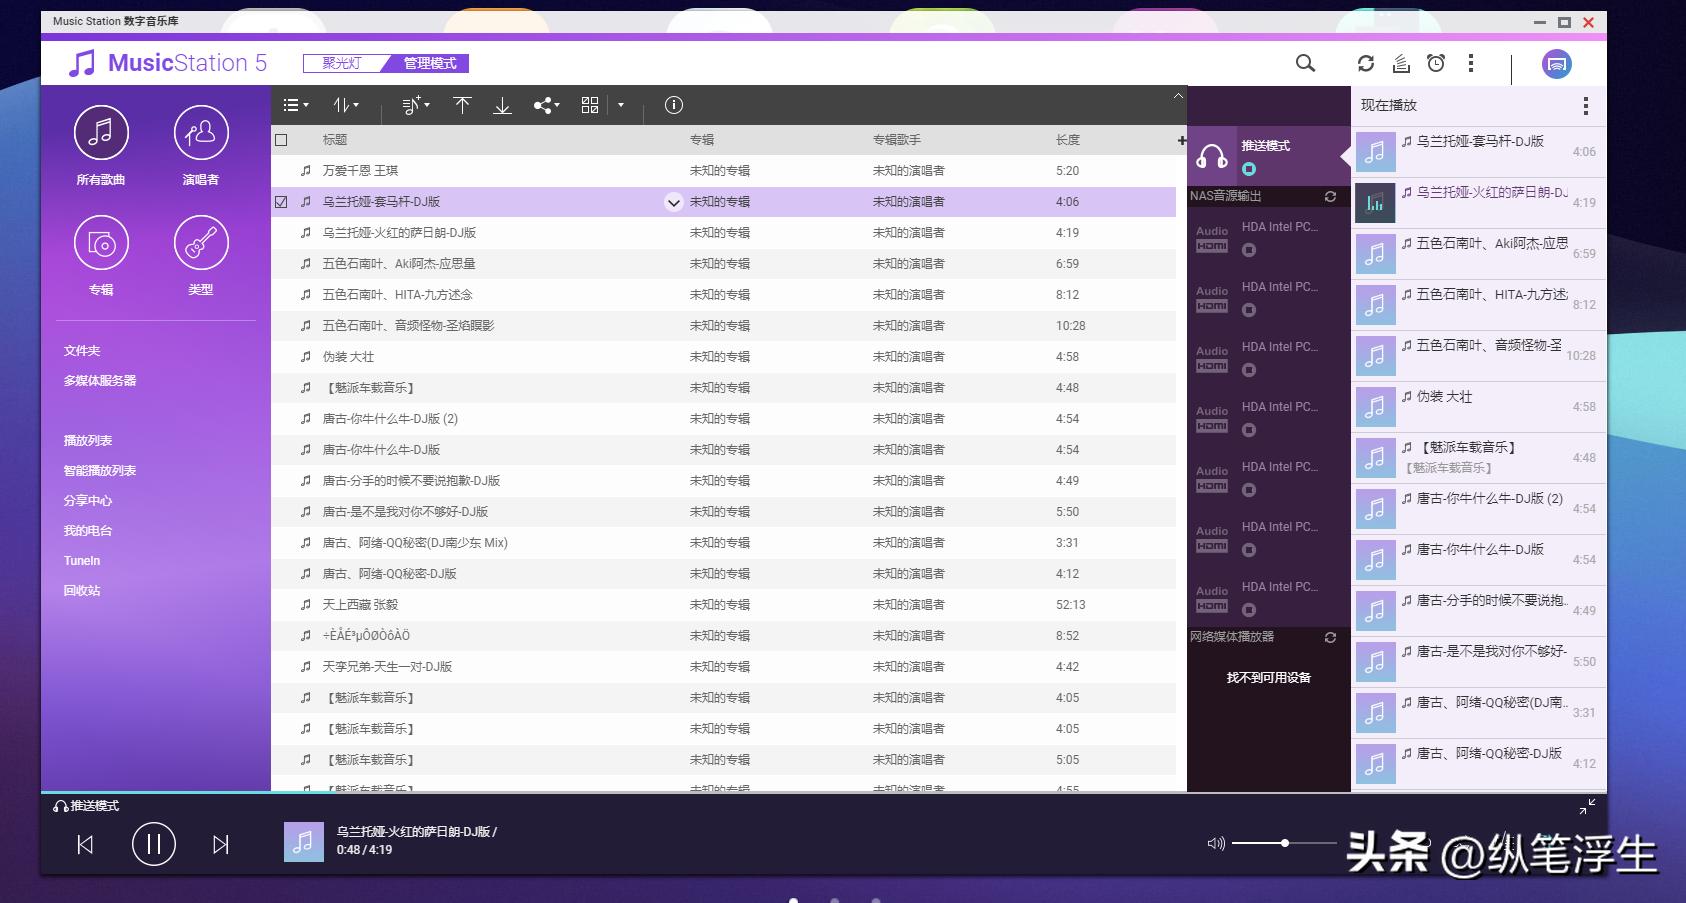Click the download arrow icon
Screen dimensions: 1686x903
point(502,105)
